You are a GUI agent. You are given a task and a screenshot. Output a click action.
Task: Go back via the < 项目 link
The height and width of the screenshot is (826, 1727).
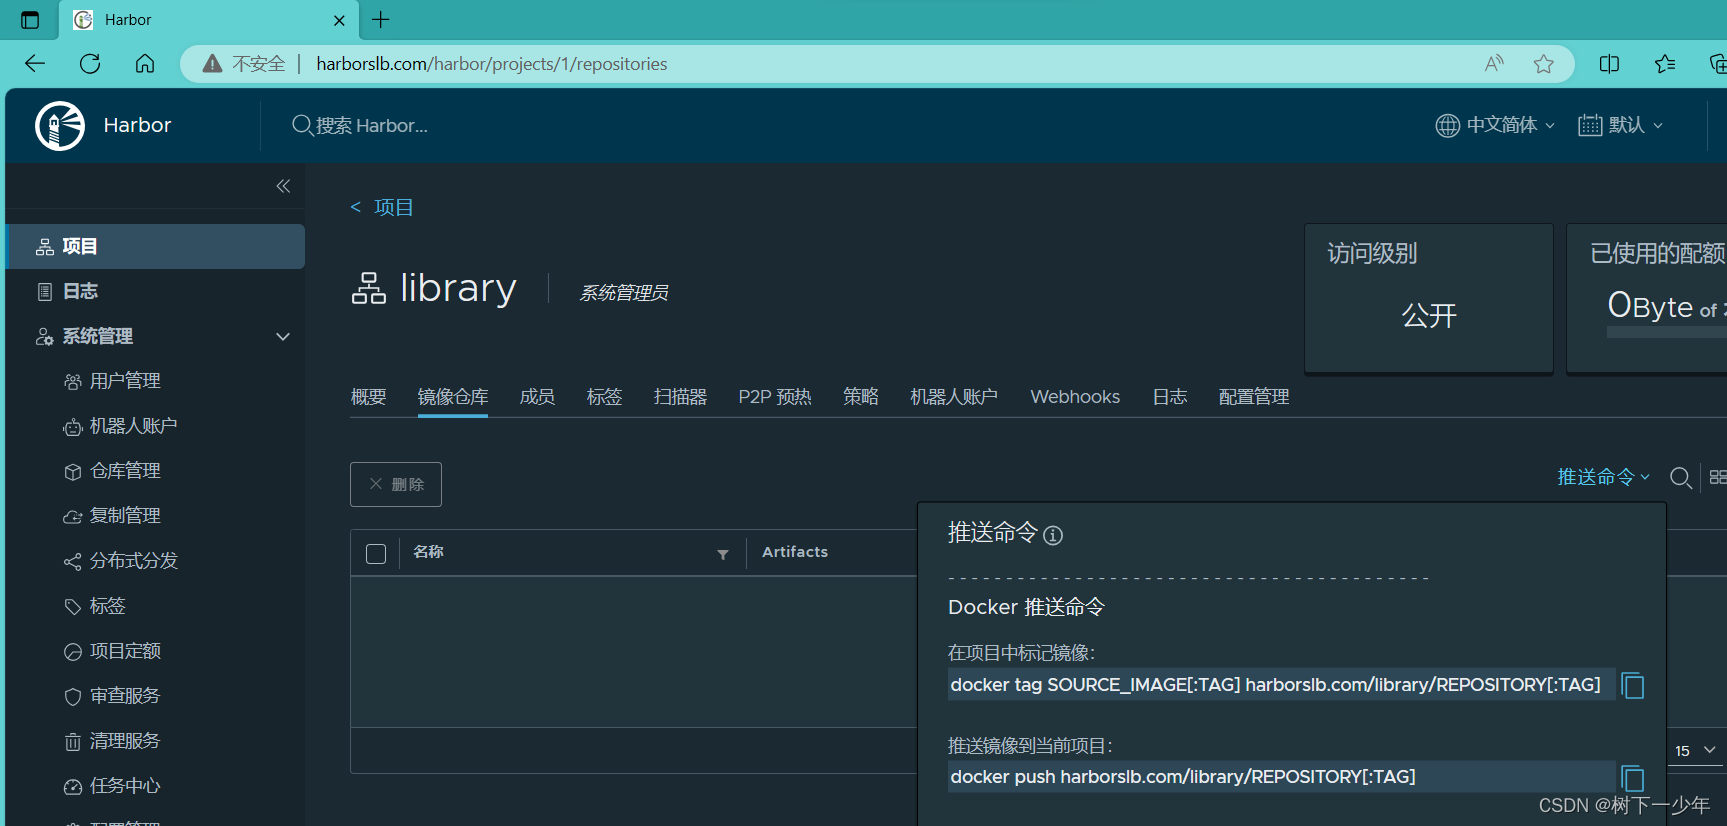[x=382, y=207]
